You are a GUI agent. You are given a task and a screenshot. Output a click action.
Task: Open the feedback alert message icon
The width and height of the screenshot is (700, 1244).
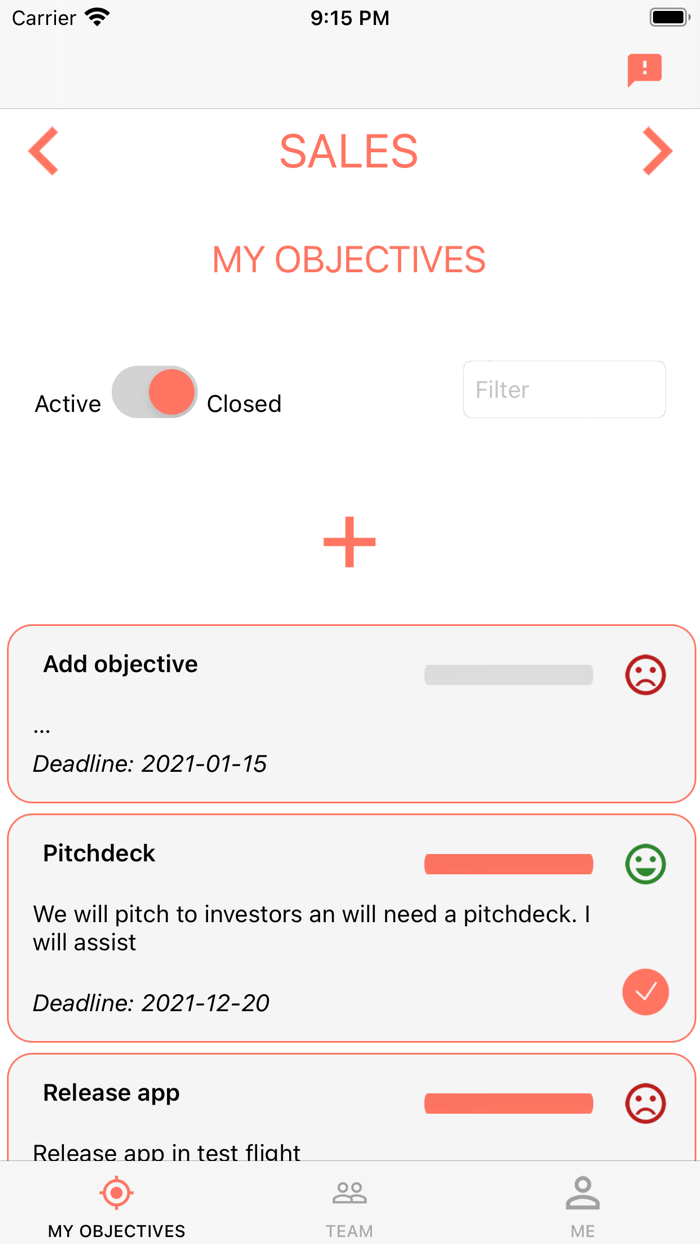click(x=645, y=70)
